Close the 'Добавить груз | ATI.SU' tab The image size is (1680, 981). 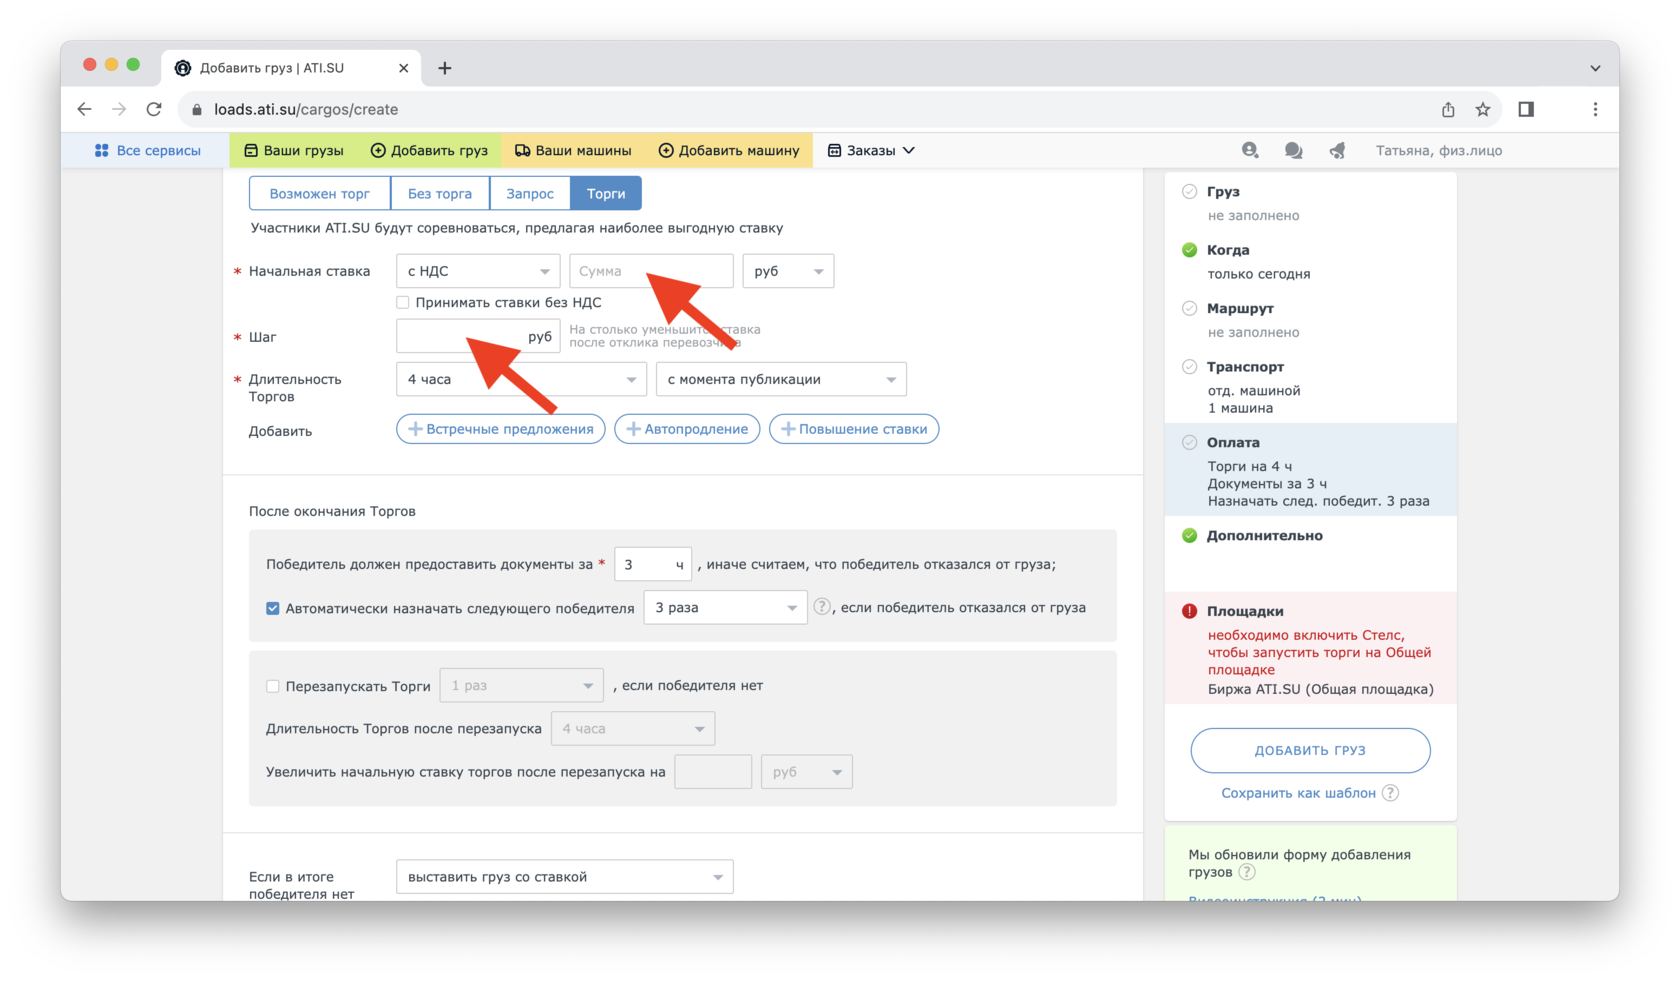[x=403, y=68]
